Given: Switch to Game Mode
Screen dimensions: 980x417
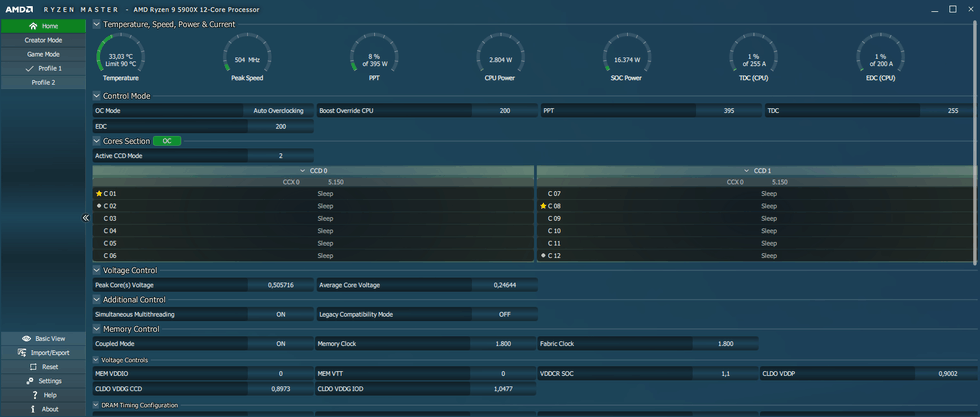Looking at the screenshot, I should pos(43,54).
